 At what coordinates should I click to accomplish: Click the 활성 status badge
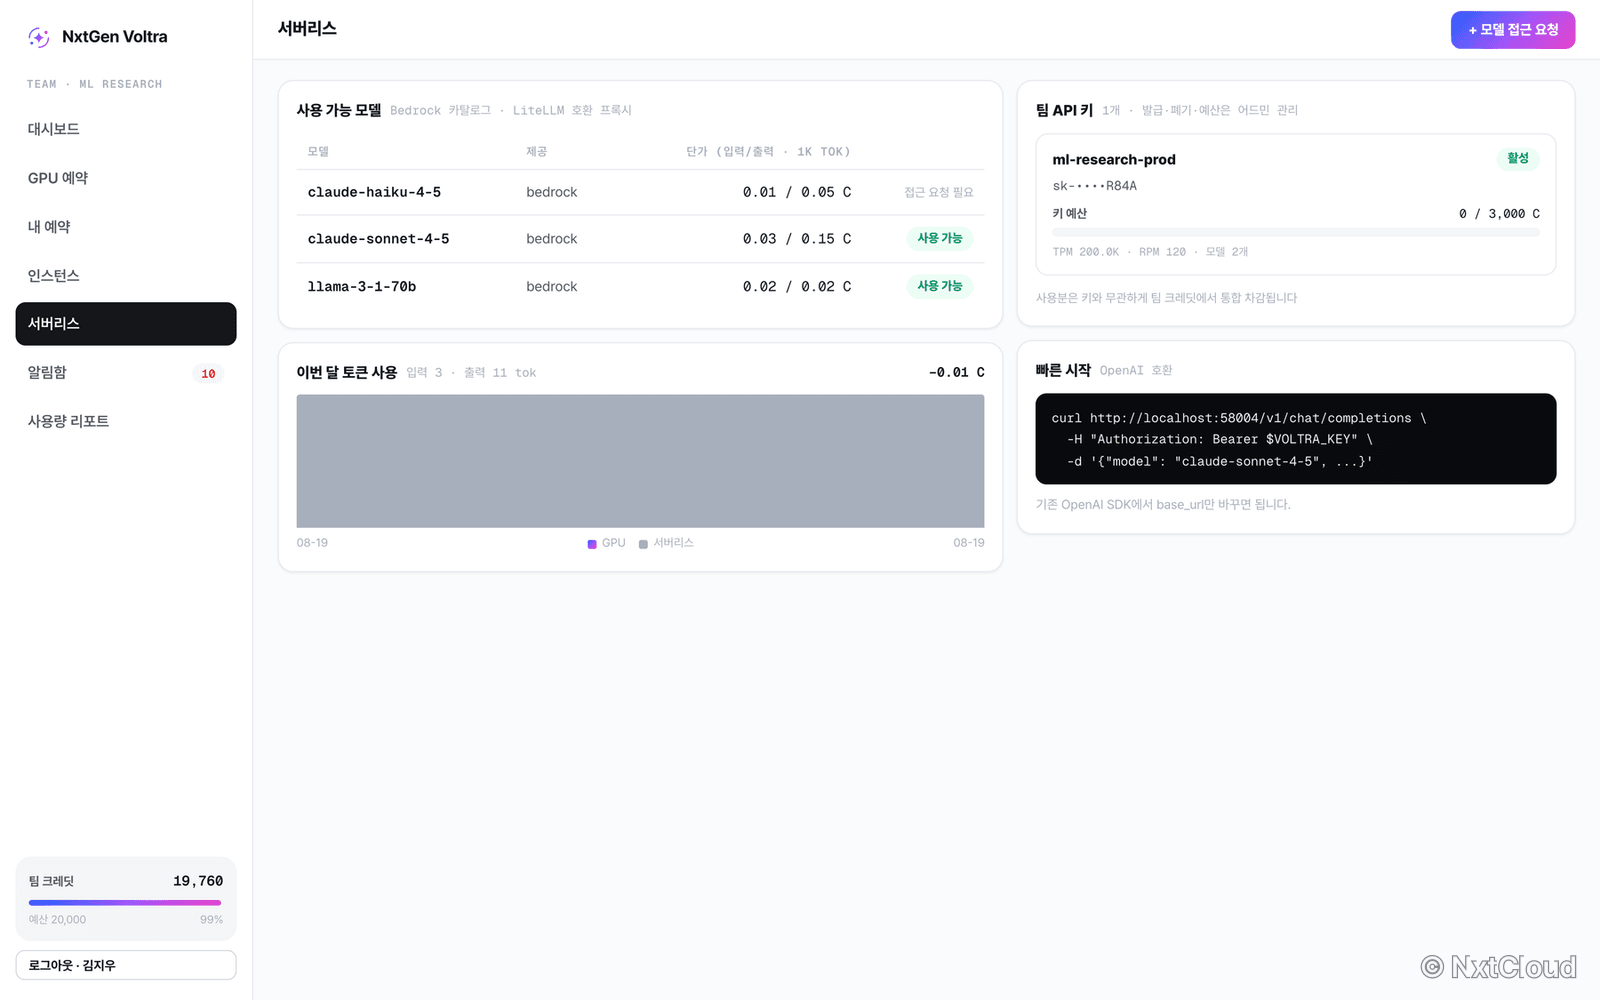(x=1518, y=158)
